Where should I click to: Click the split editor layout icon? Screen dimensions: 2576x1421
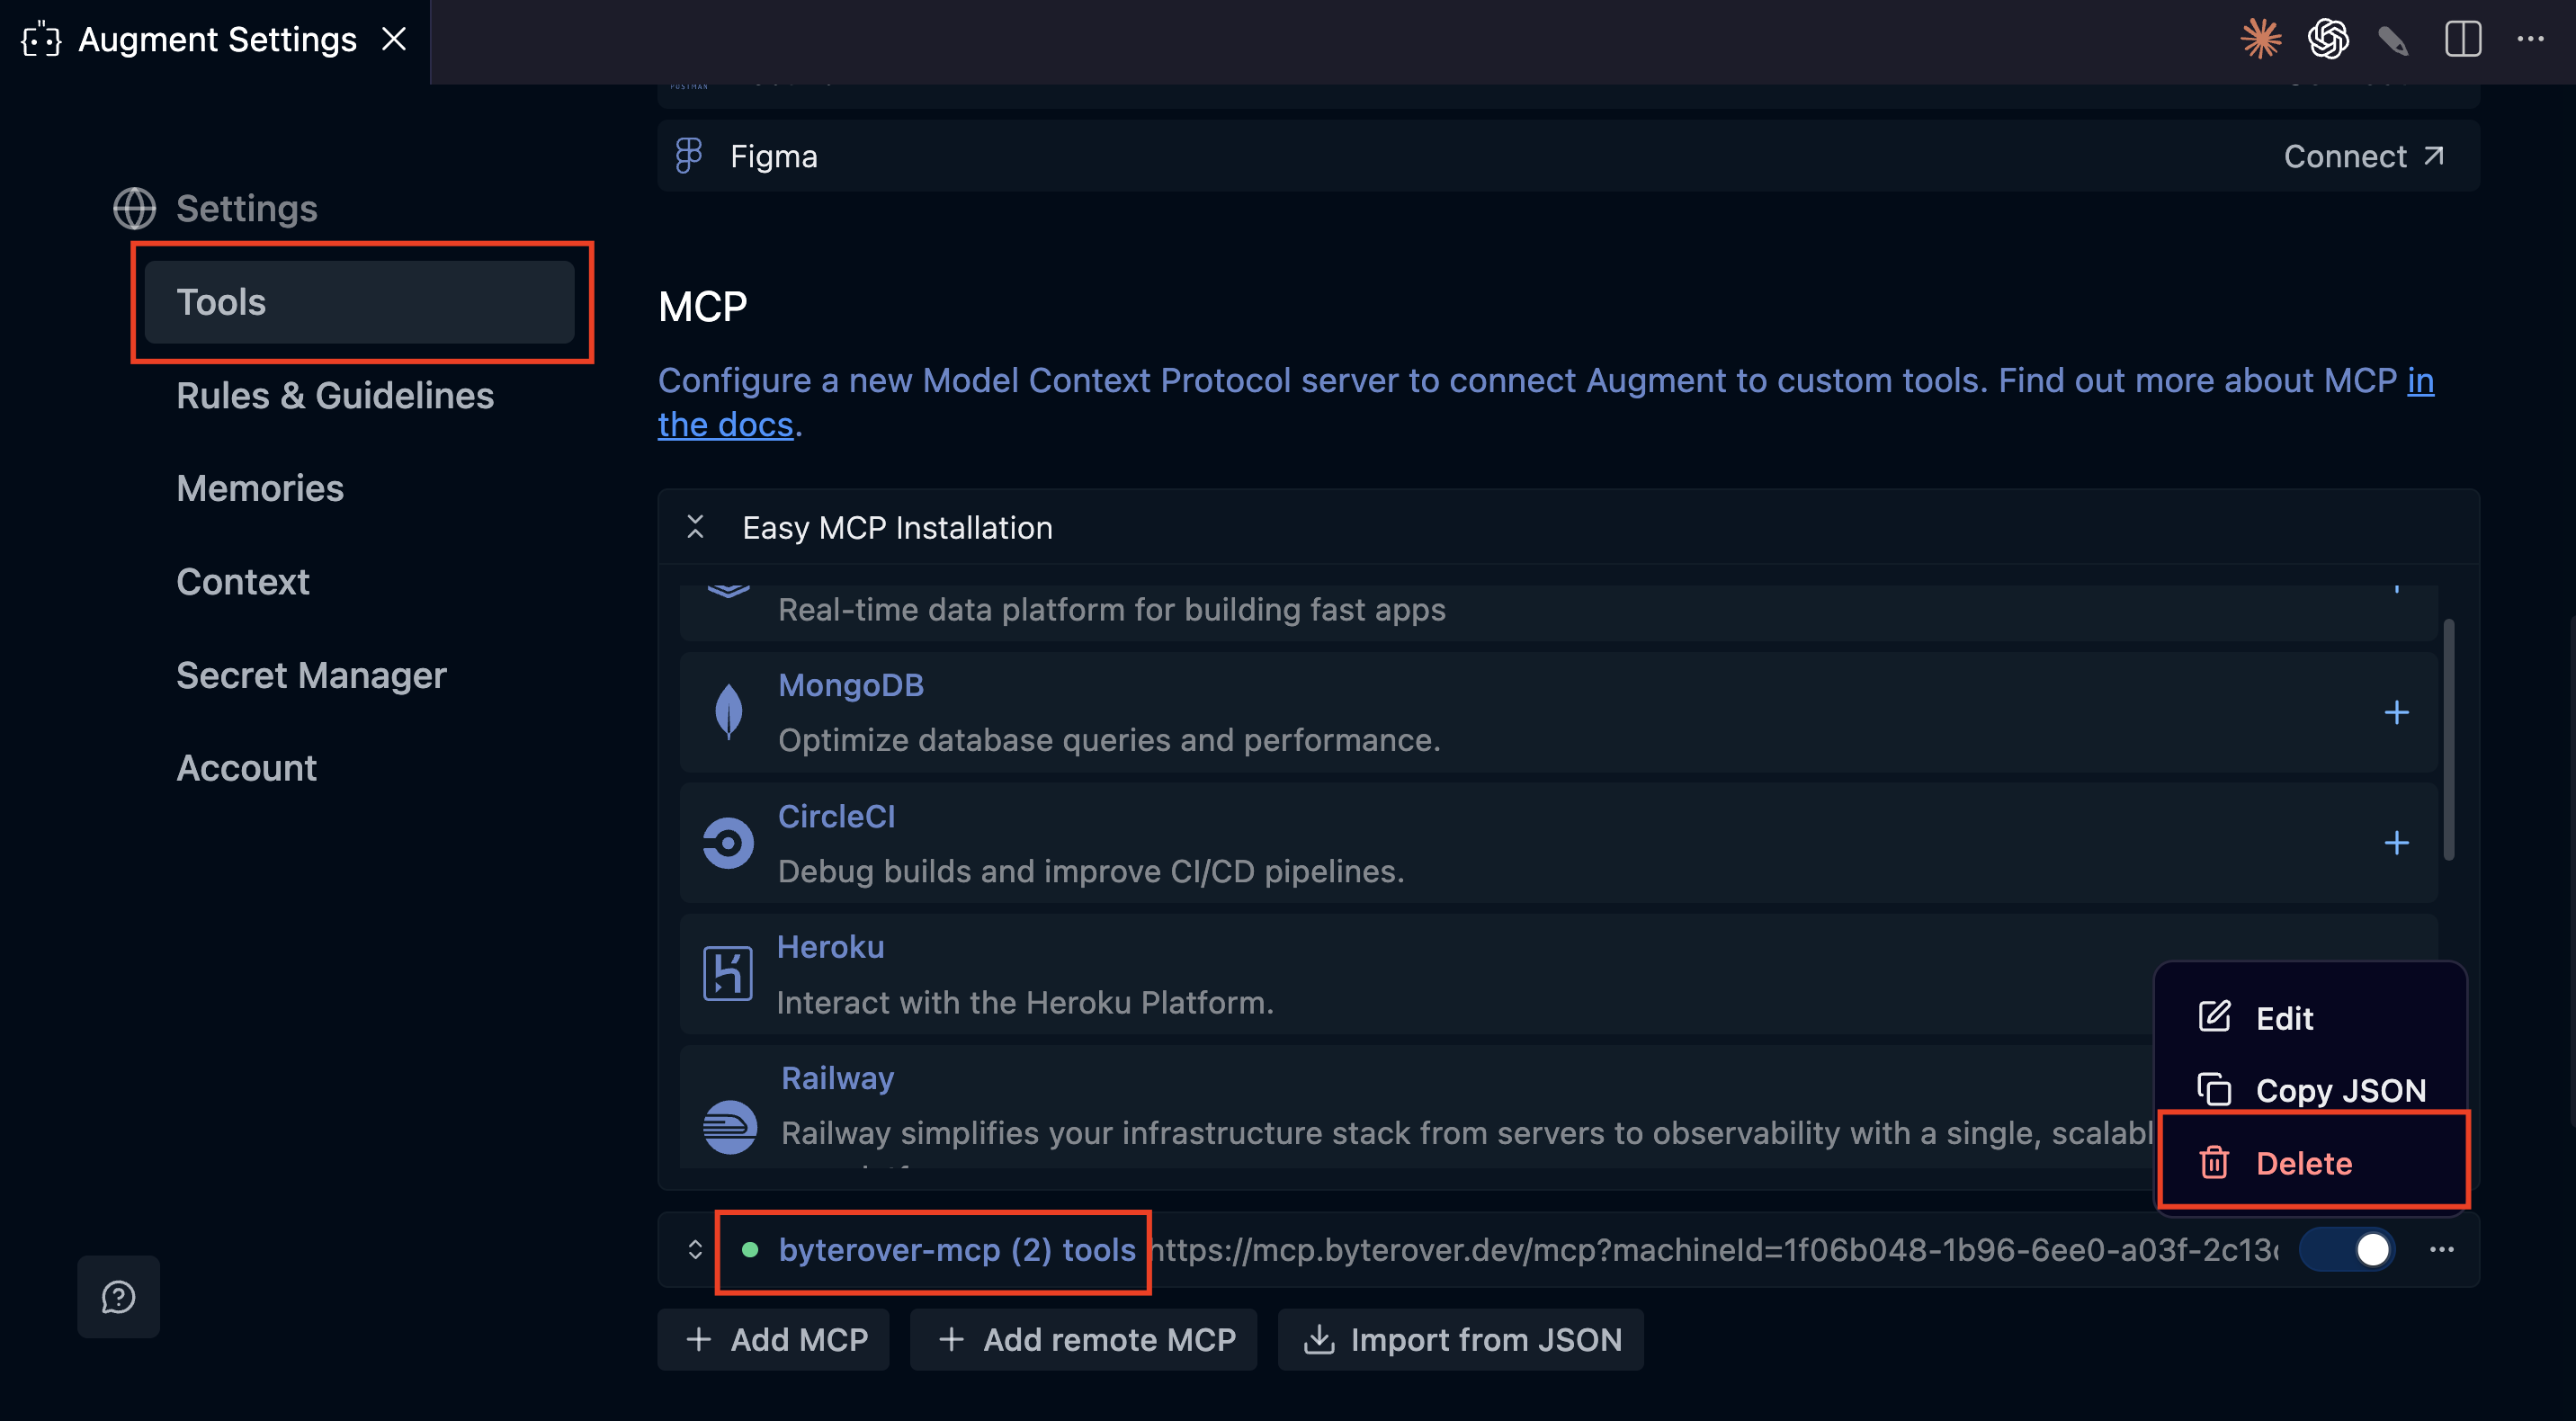tap(2462, 39)
